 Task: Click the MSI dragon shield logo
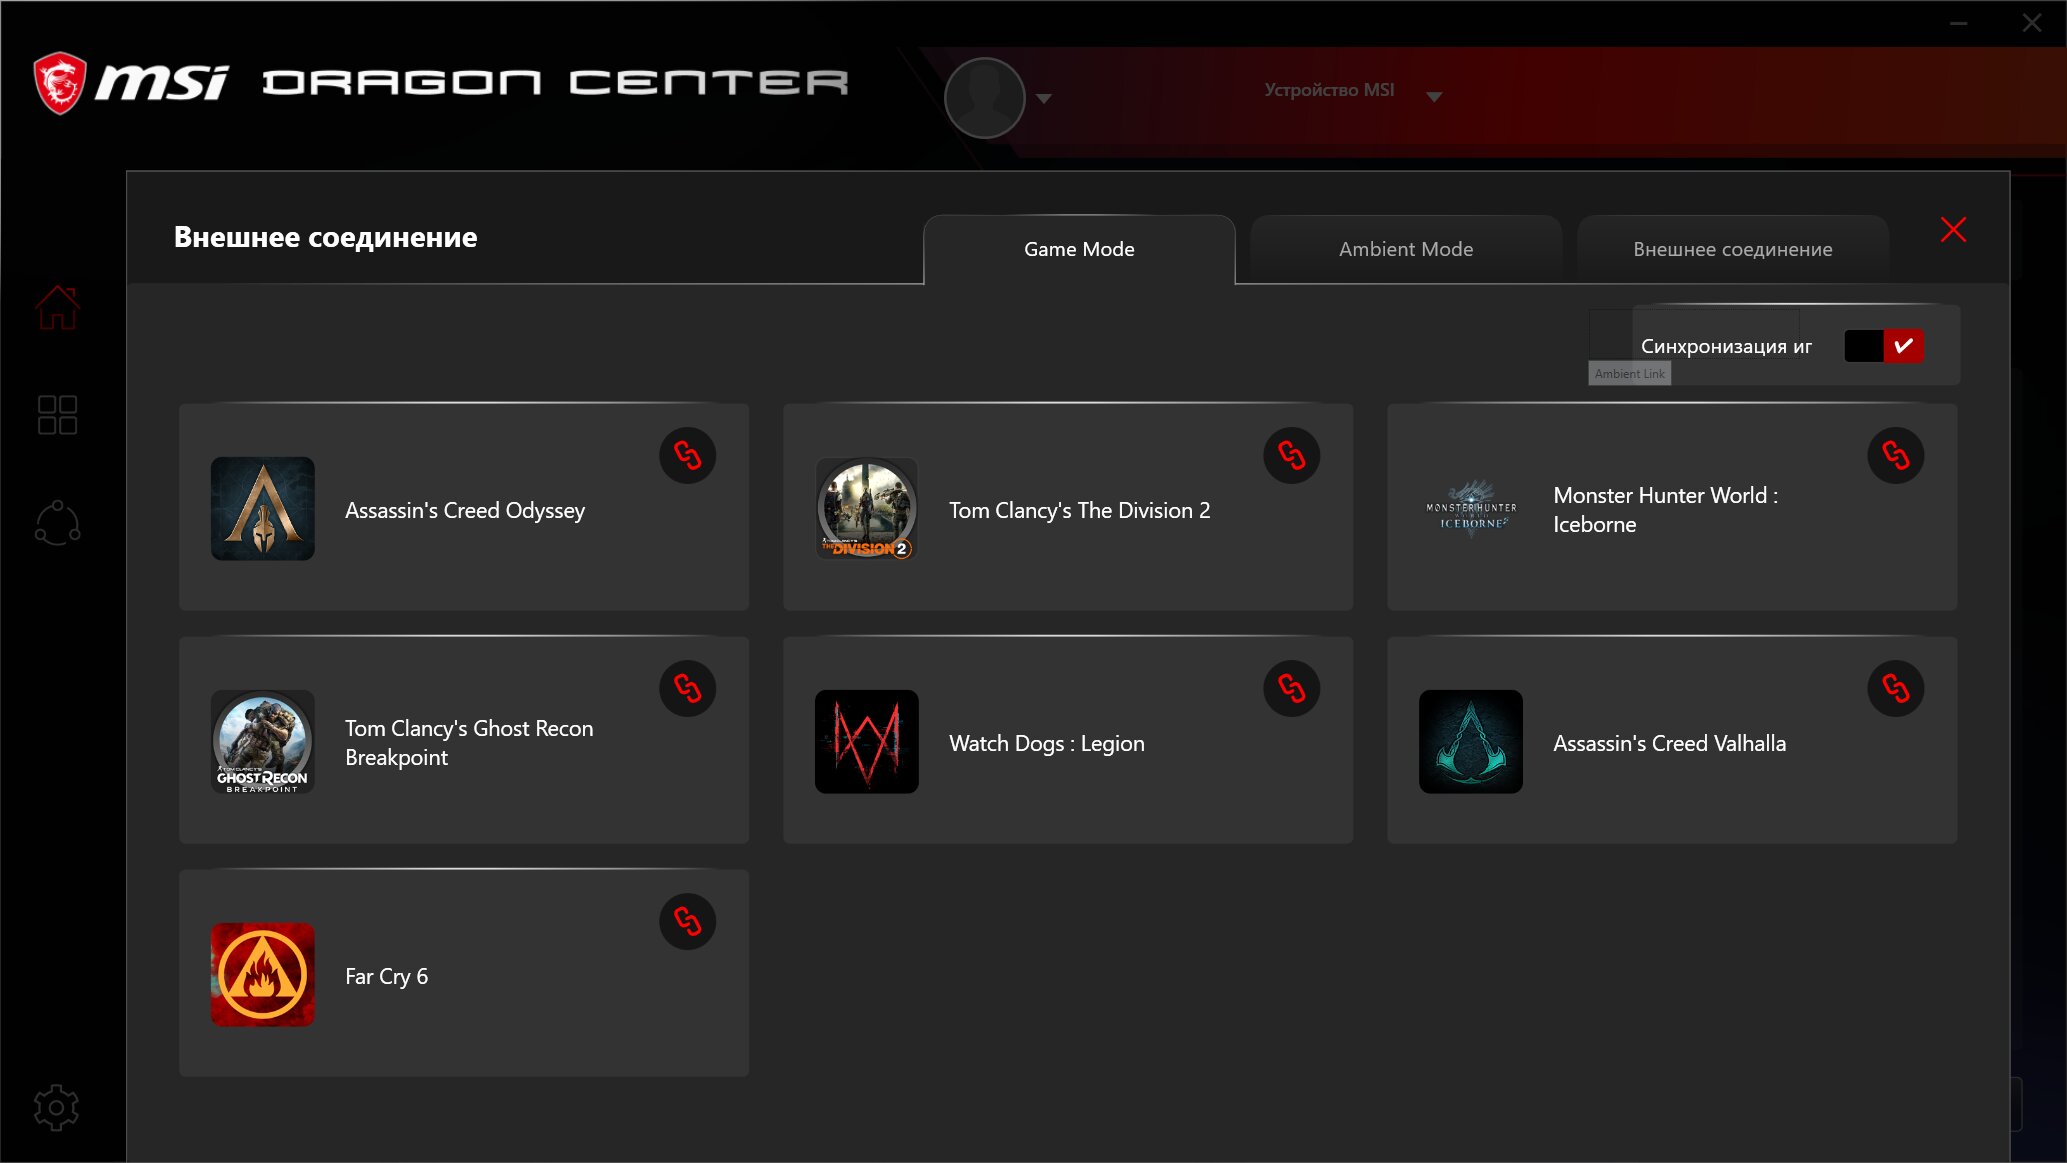[x=60, y=83]
